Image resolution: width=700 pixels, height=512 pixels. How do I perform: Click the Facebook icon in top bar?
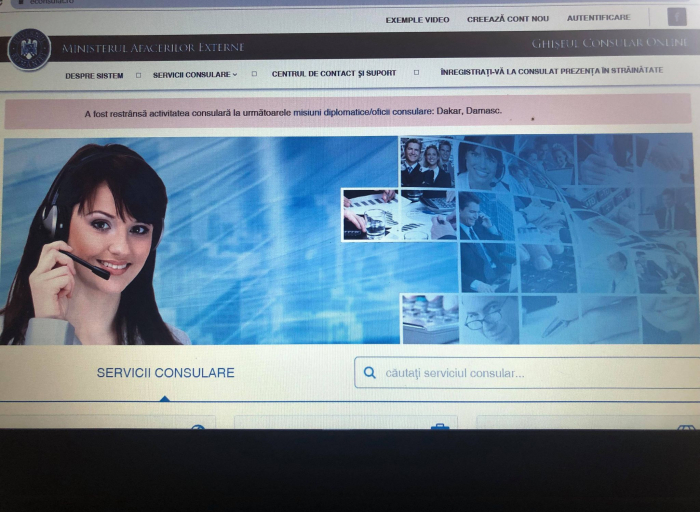coord(677,17)
